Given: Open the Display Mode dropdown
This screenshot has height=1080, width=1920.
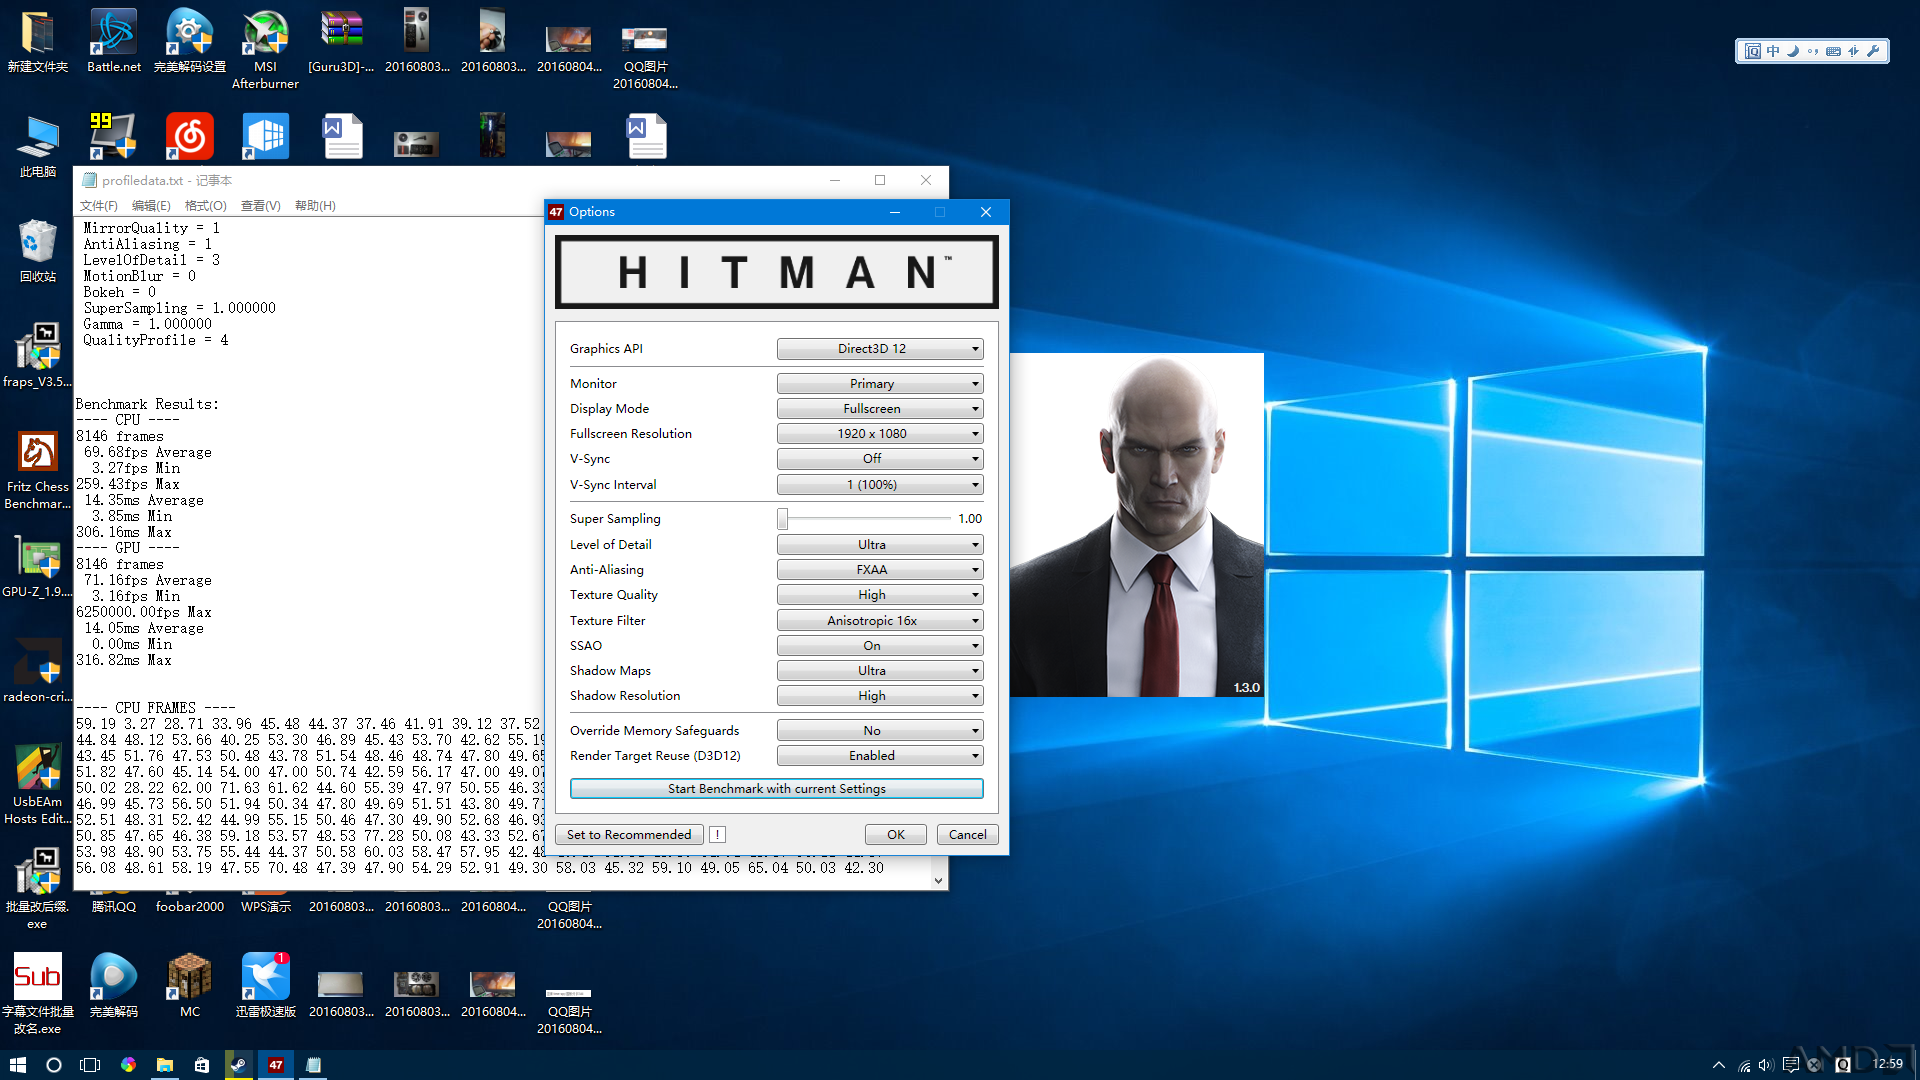Looking at the screenshot, I should (x=880, y=409).
